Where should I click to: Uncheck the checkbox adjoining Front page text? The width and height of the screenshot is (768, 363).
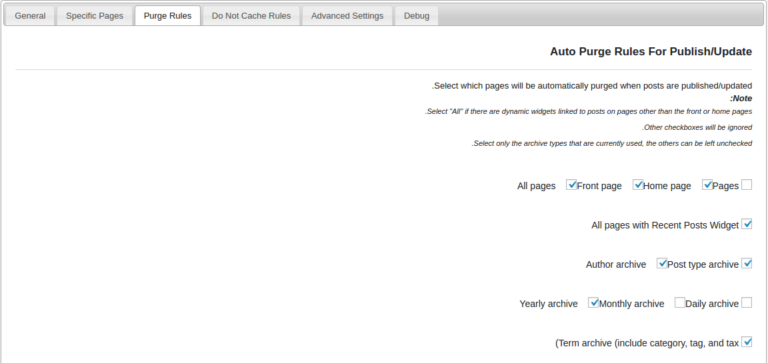click(571, 185)
